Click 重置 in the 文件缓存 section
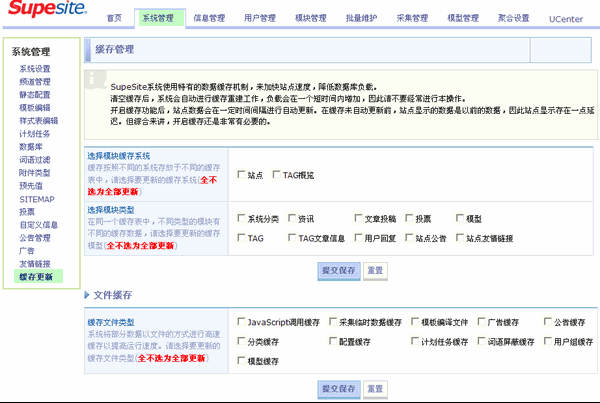The image size is (600, 403). point(375,387)
